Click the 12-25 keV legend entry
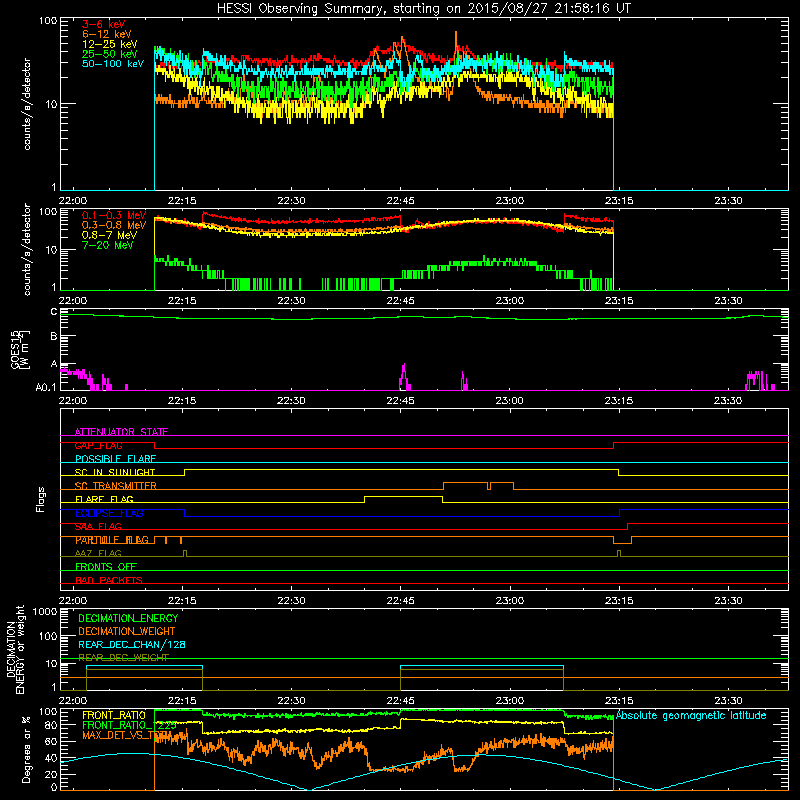The height and width of the screenshot is (800, 800). [109, 44]
